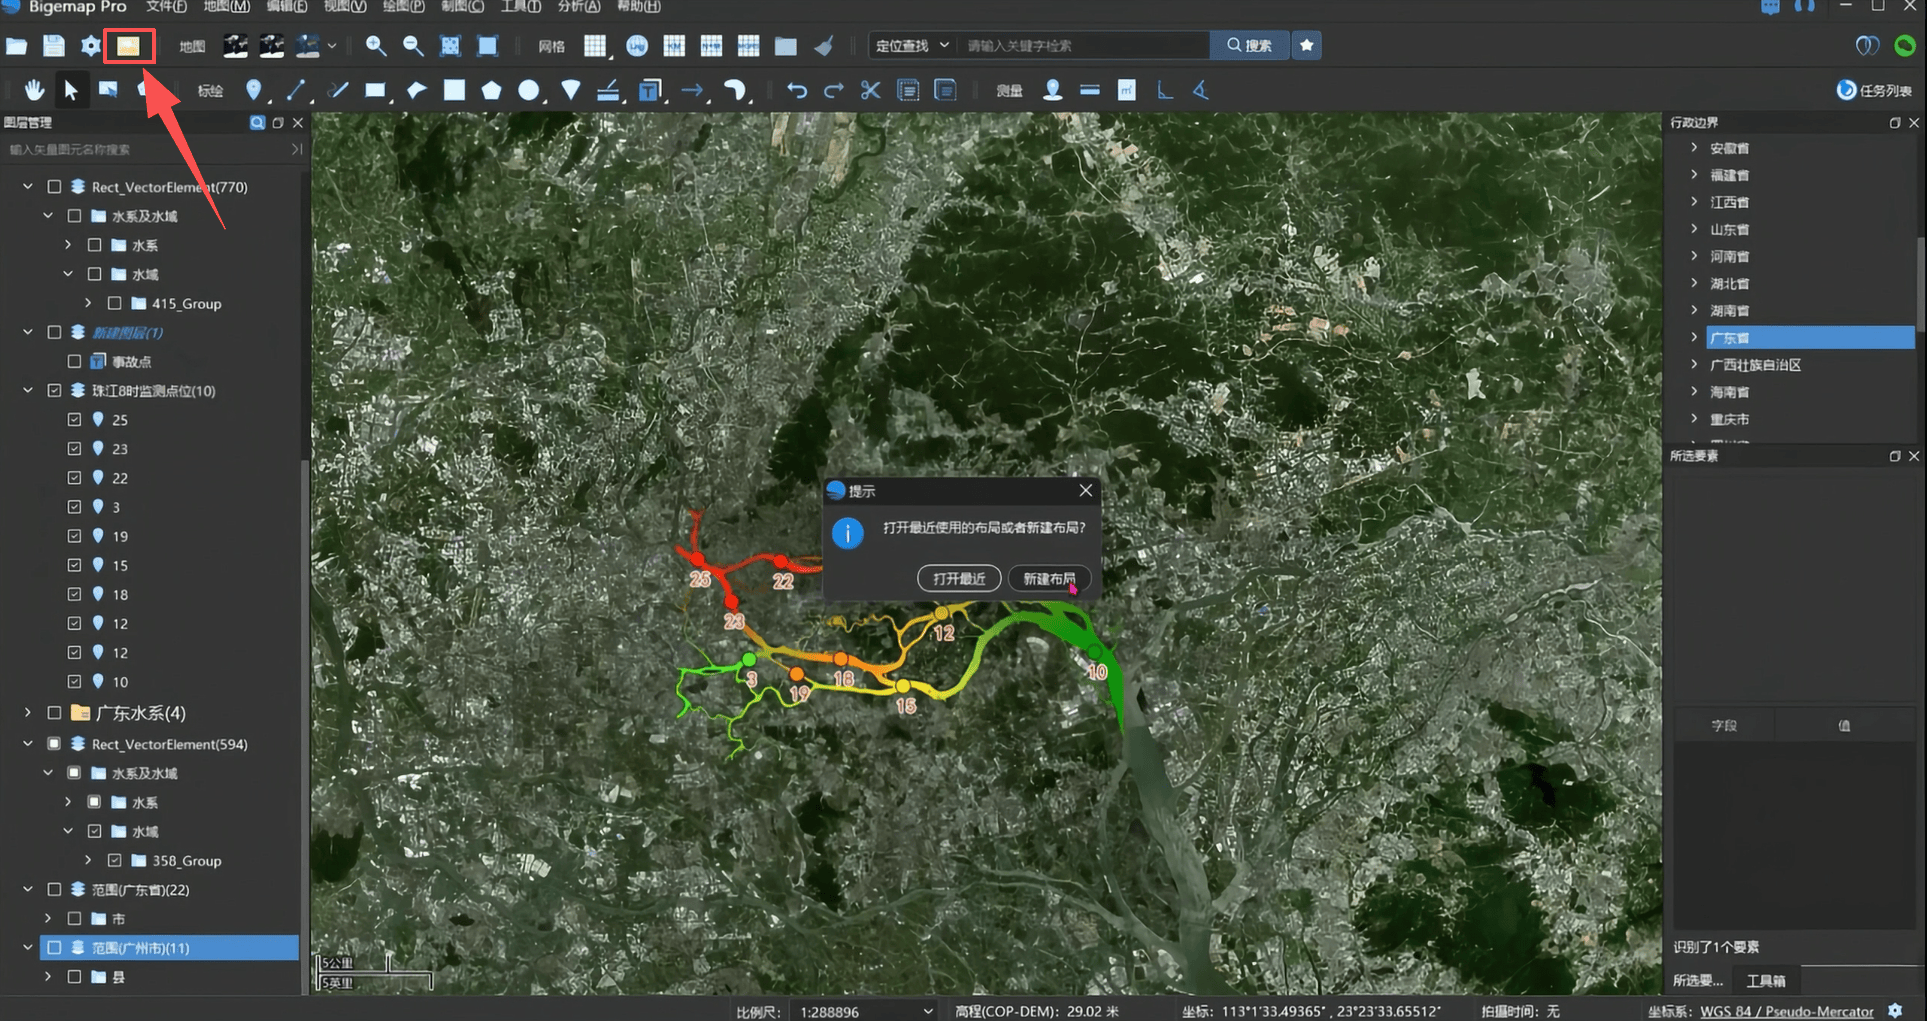This screenshot has width=1927, height=1021.
Task: Click the star favorites button
Action: click(x=1306, y=46)
